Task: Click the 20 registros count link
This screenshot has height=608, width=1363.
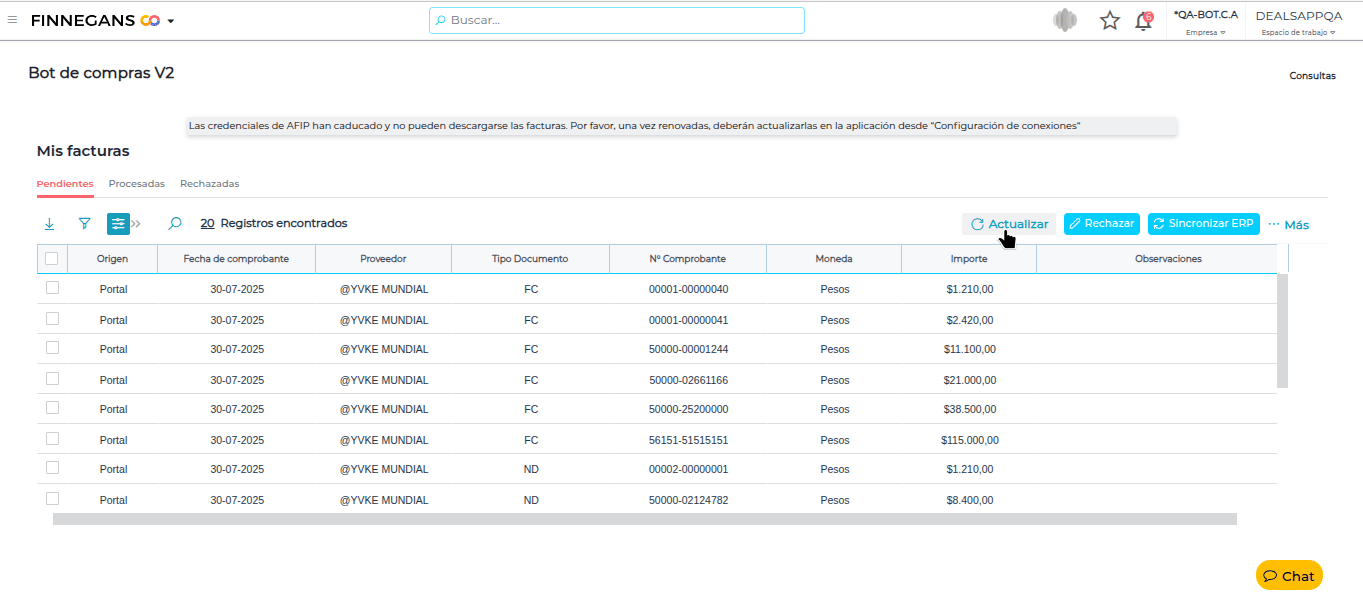Action: [207, 224]
